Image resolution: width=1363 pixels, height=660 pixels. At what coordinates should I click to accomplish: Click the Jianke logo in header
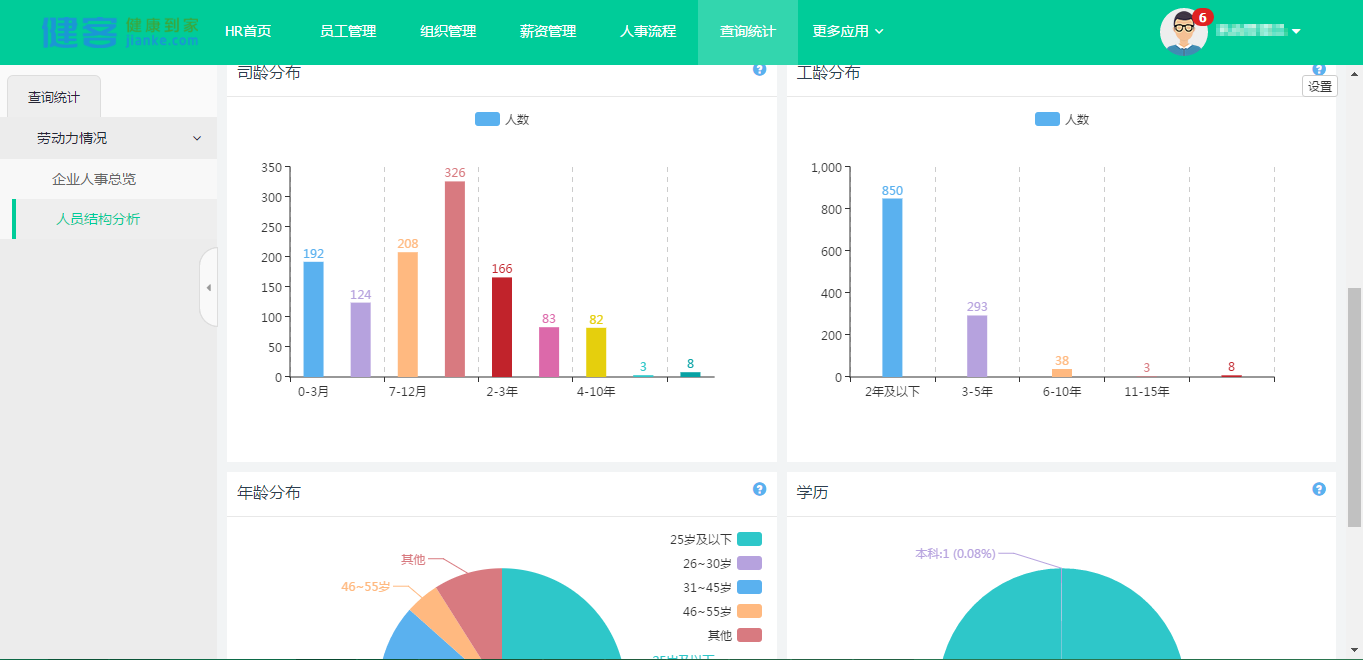120,32
